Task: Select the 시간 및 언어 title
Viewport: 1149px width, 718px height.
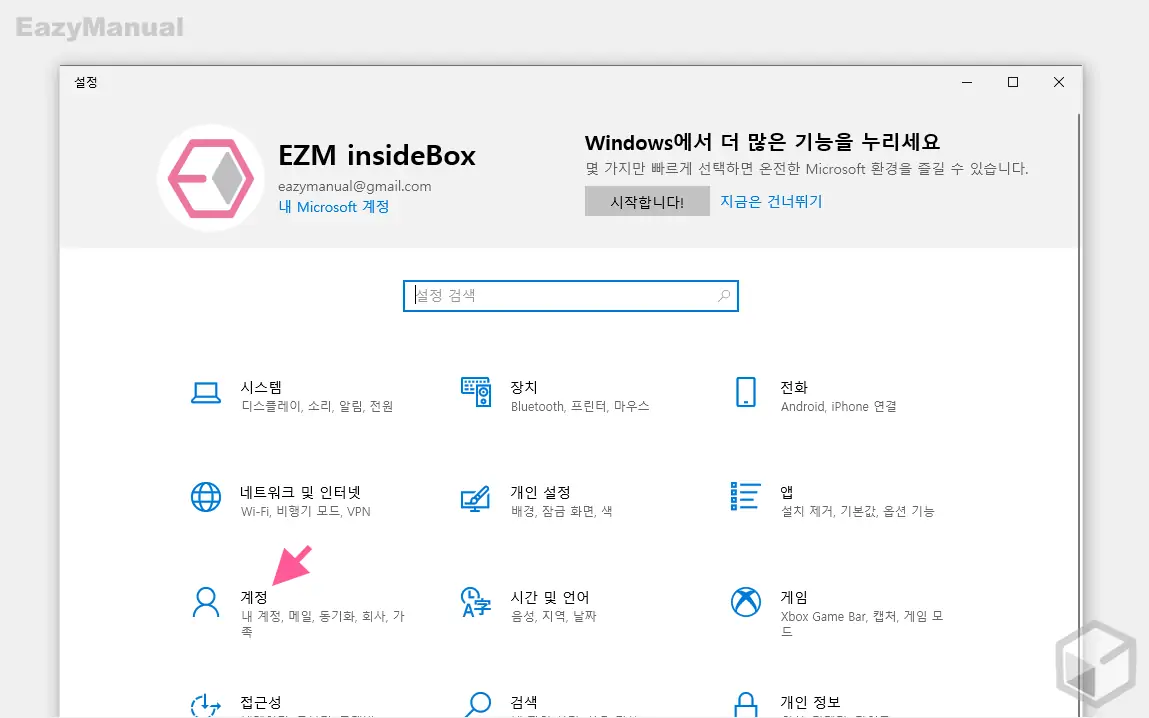Action: tap(550, 597)
